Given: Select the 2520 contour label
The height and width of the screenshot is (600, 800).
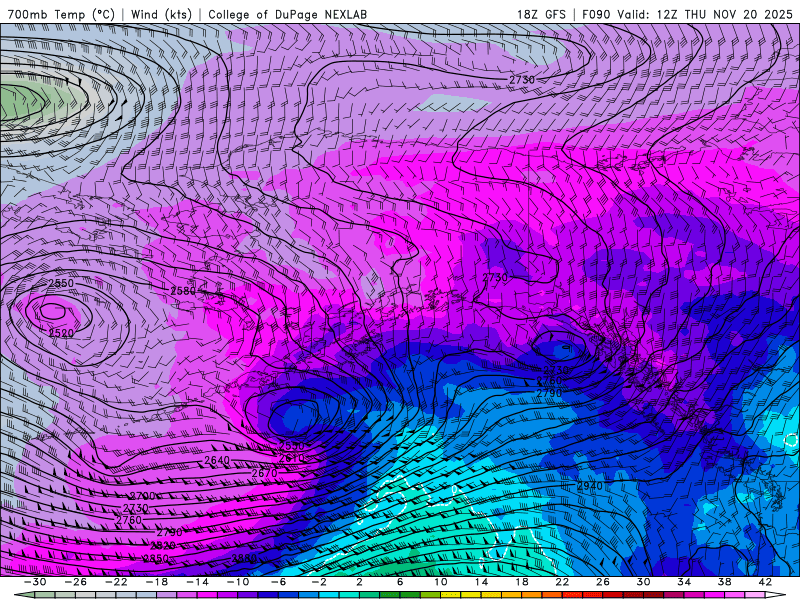Looking at the screenshot, I should coord(61,333).
